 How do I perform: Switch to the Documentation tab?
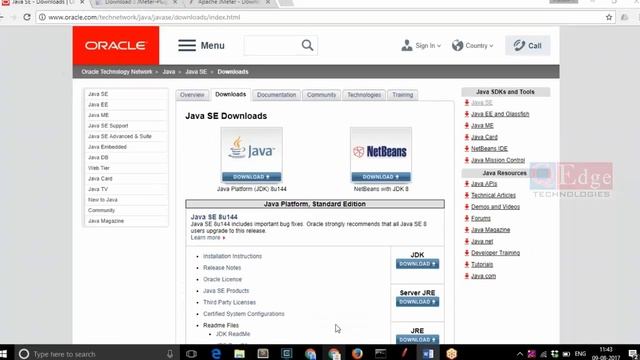276,95
